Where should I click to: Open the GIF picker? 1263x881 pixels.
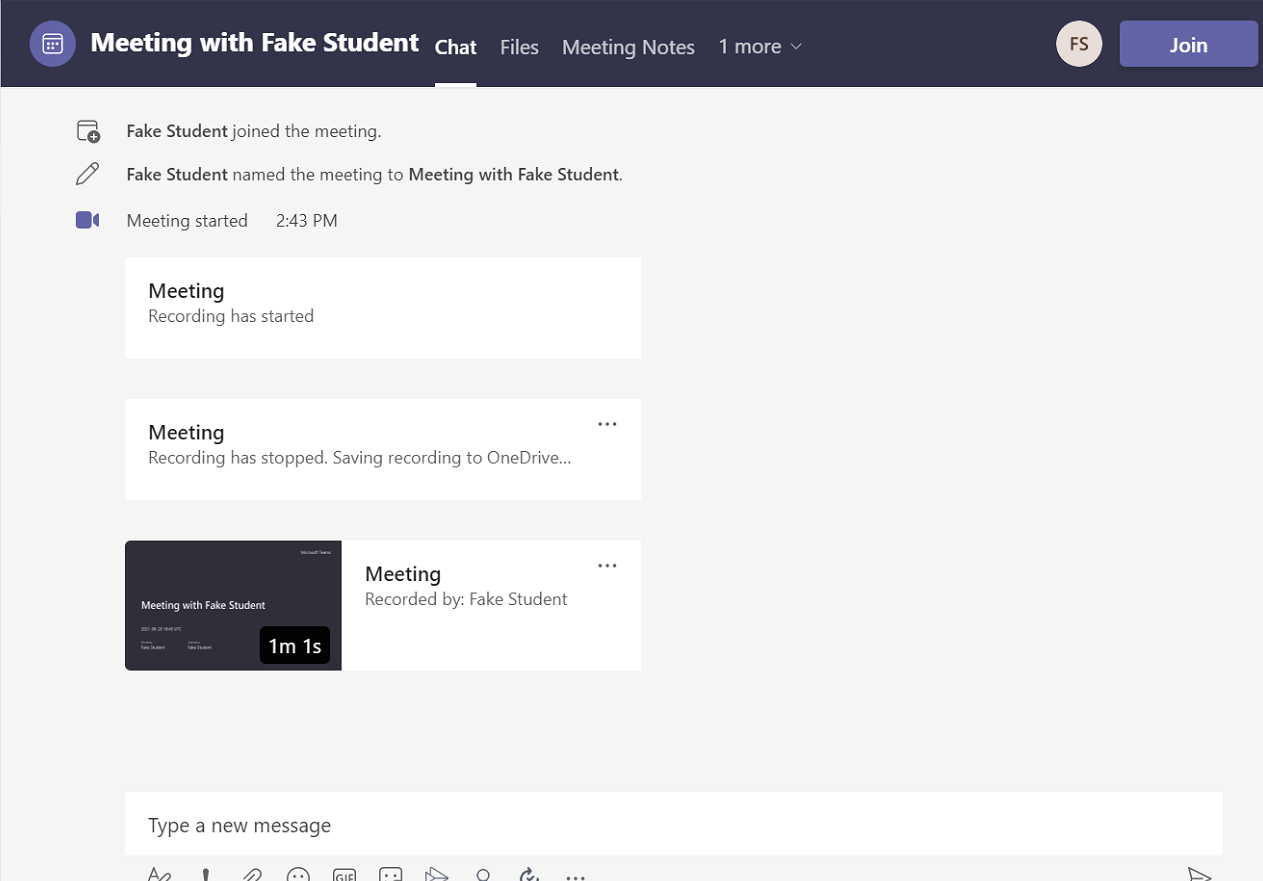[344, 874]
